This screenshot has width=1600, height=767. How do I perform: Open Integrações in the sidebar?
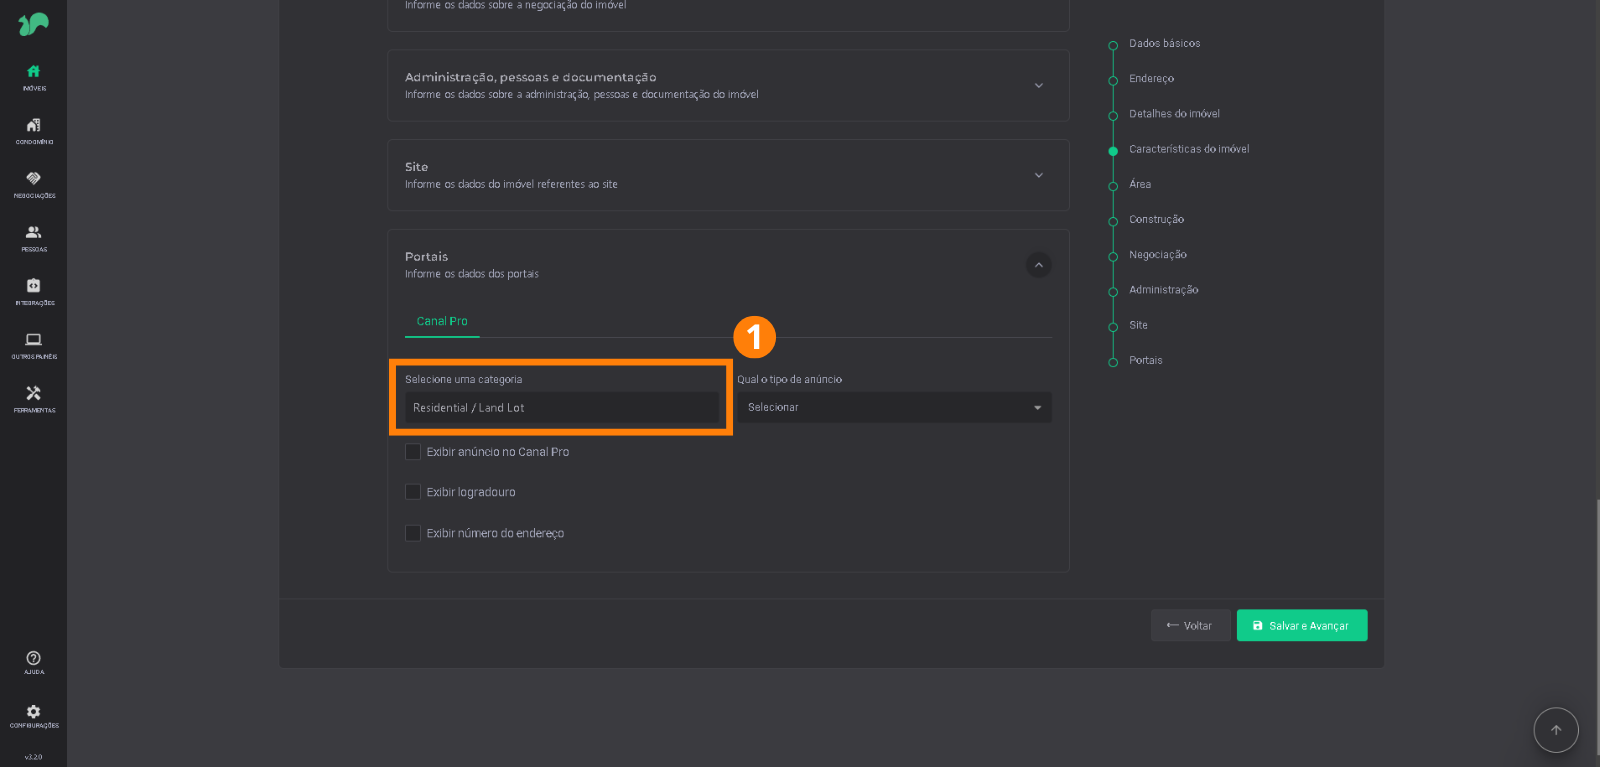point(33,291)
